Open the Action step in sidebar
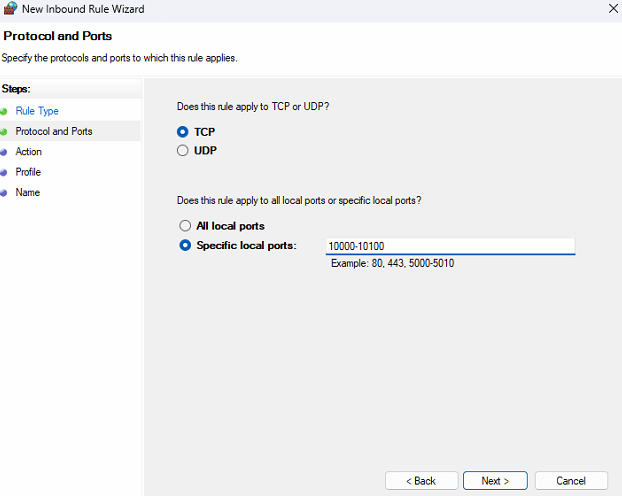The width and height of the screenshot is (622, 496). point(29,152)
